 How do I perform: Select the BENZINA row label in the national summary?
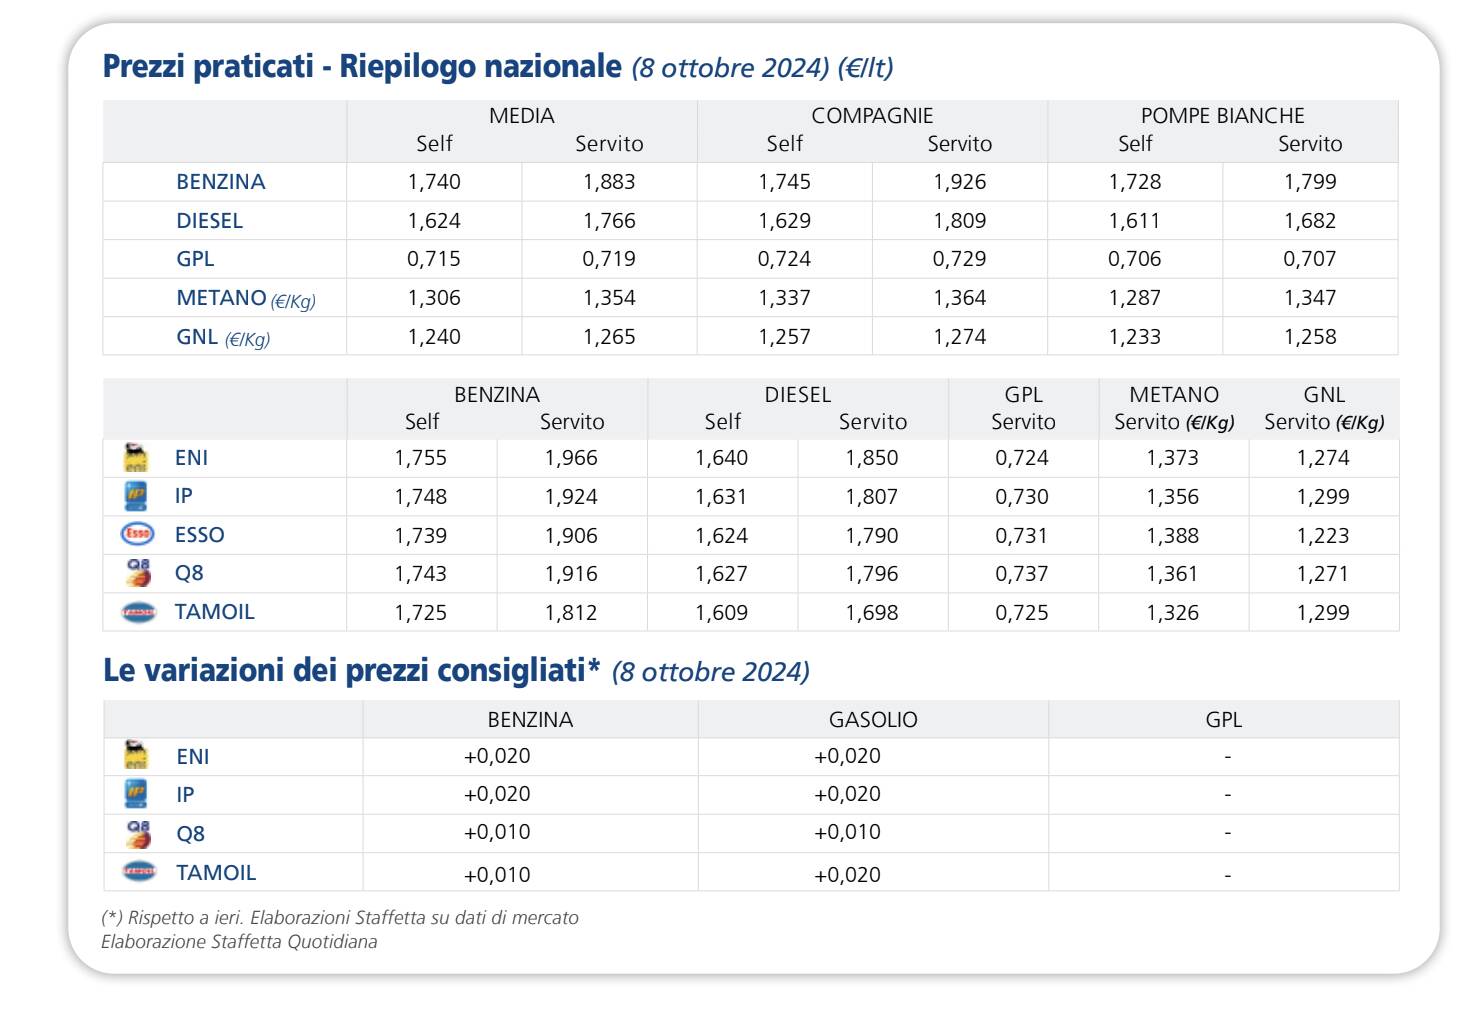[x=221, y=182]
